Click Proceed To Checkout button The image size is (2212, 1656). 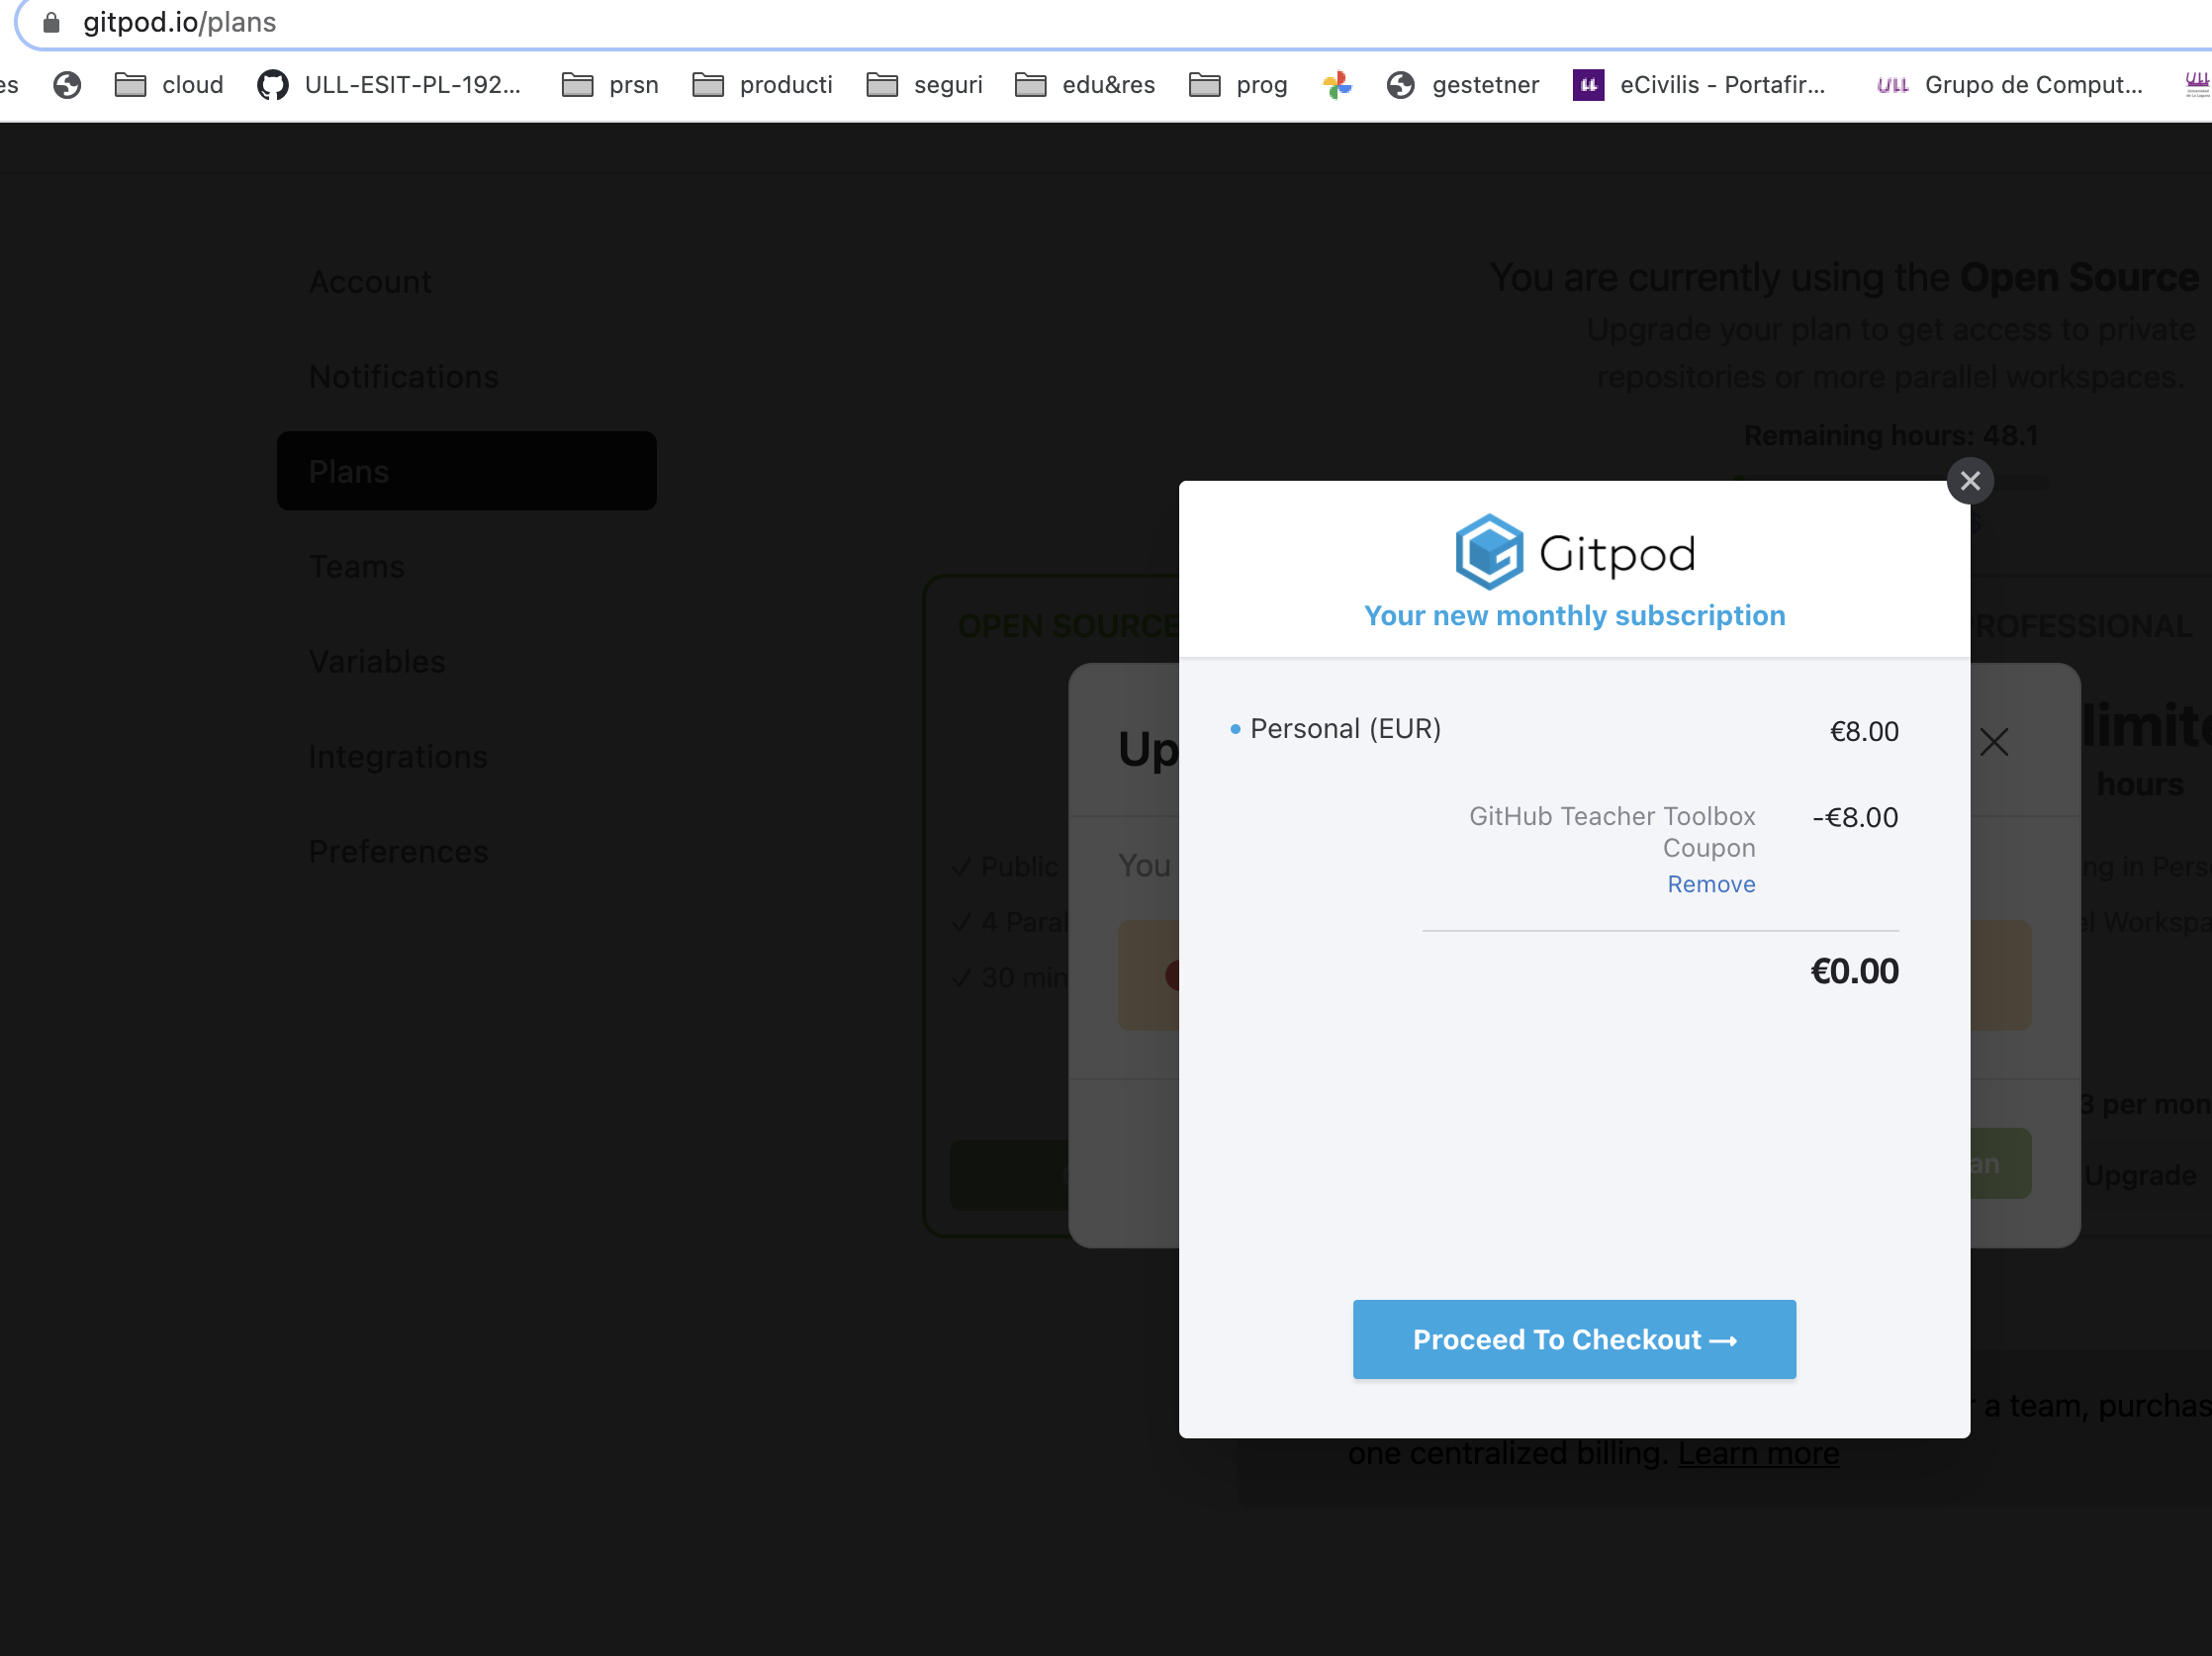coord(1573,1339)
